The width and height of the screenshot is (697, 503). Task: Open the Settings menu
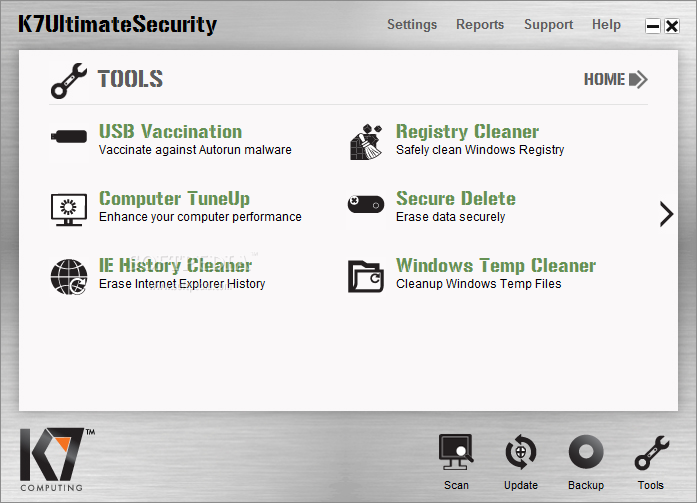pyautogui.click(x=412, y=24)
